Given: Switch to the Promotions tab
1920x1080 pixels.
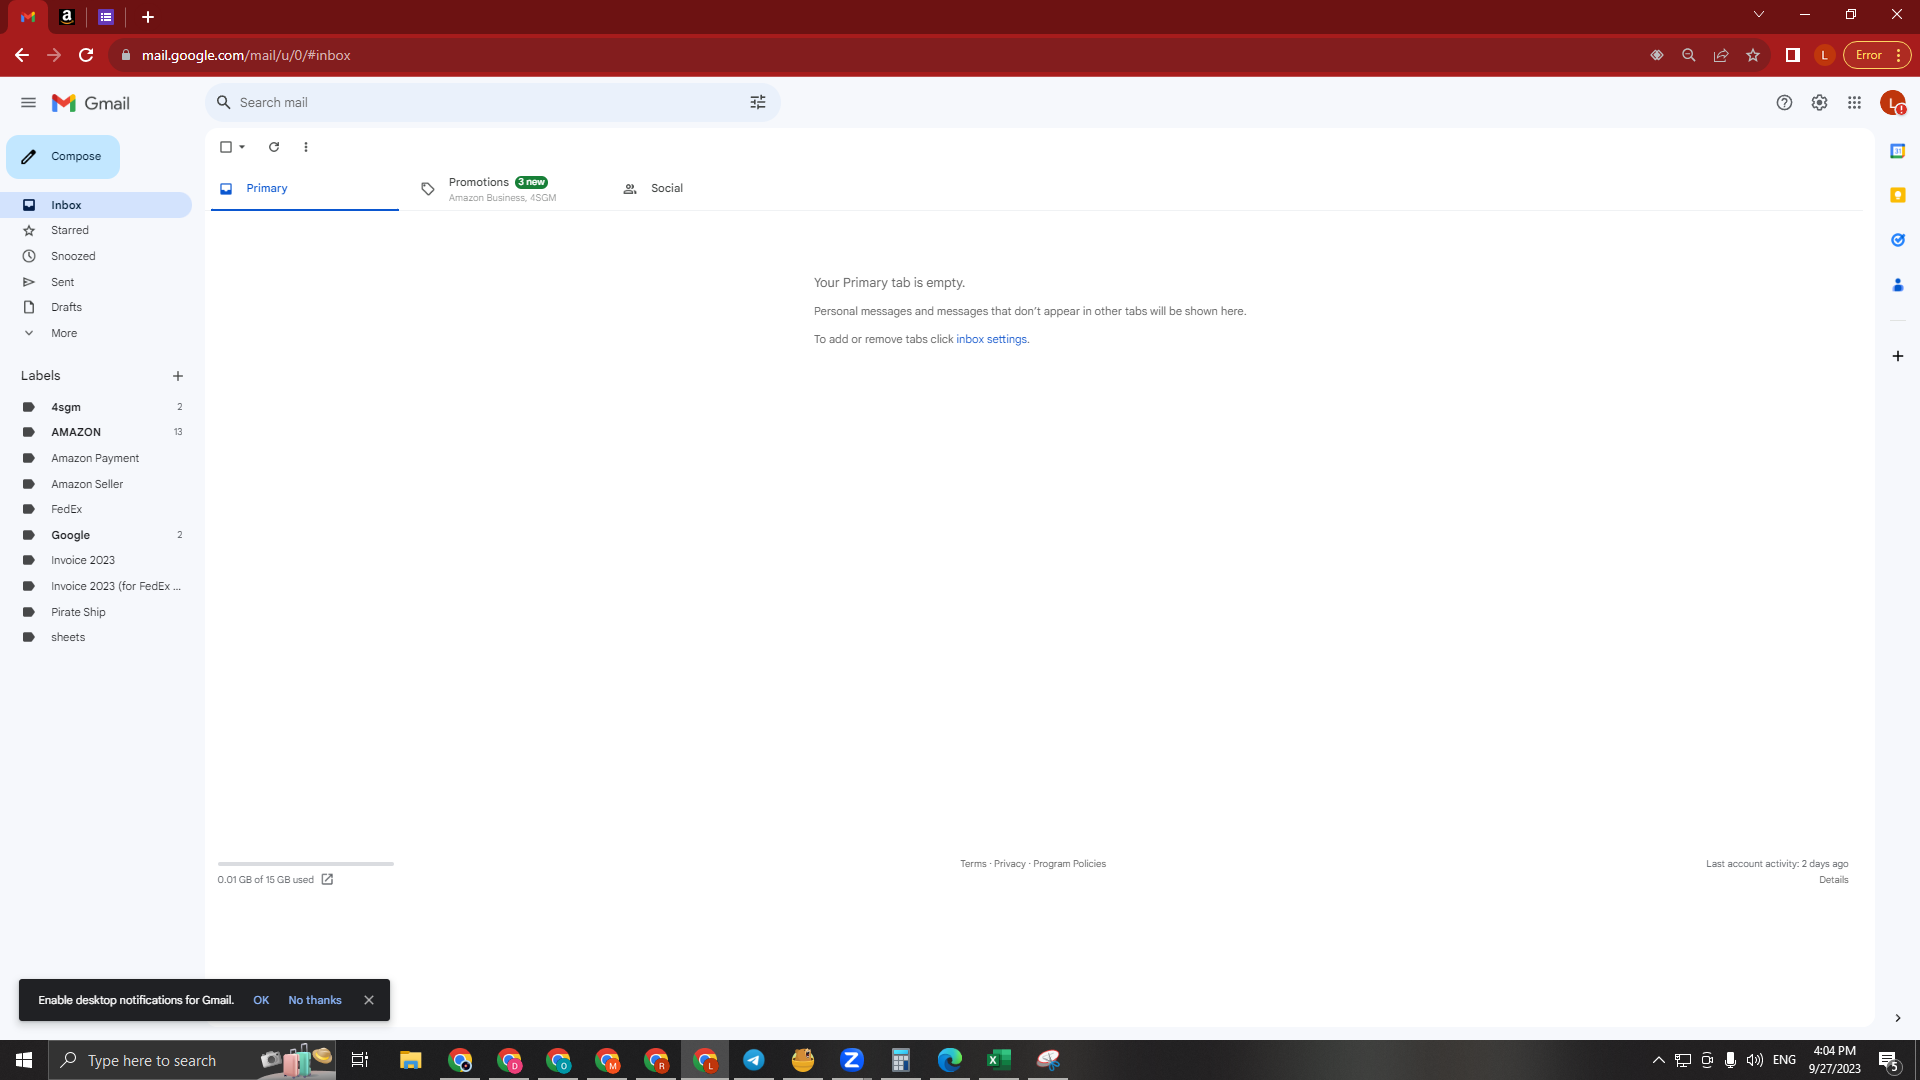Looking at the screenshot, I should (507, 189).
